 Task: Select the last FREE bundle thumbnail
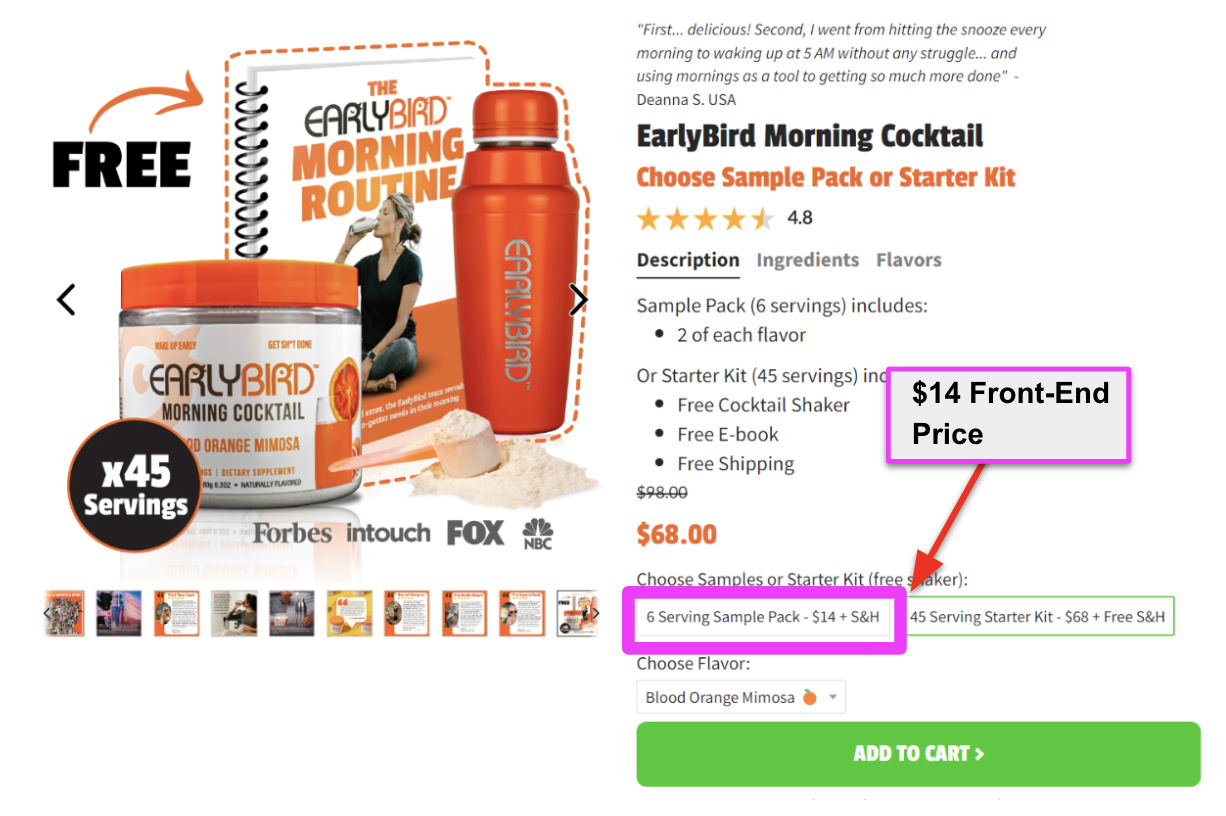[575, 613]
